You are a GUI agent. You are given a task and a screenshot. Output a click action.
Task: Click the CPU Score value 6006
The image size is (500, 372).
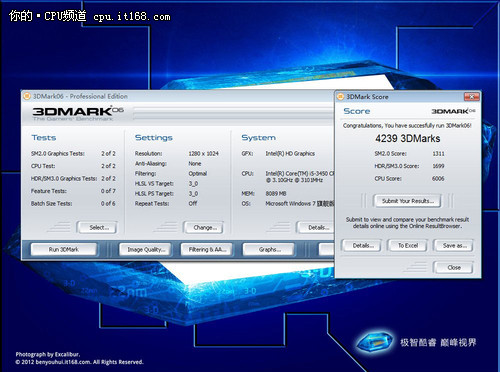click(438, 179)
